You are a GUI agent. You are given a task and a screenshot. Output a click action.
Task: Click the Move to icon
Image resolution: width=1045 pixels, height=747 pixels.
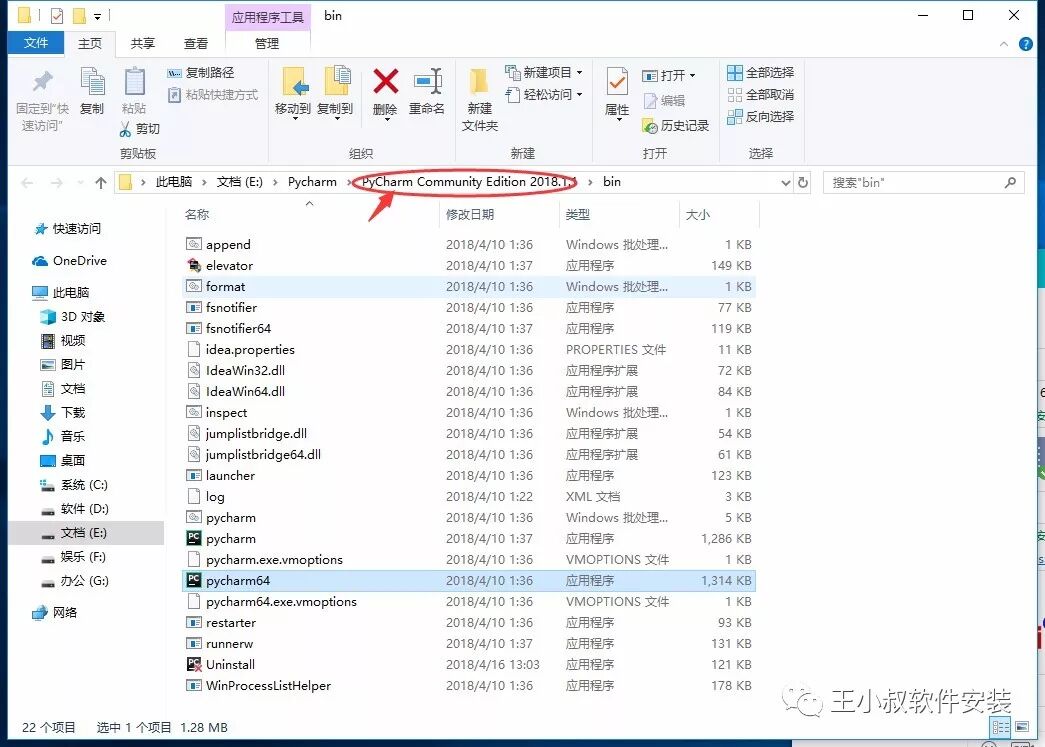click(293, 83)
